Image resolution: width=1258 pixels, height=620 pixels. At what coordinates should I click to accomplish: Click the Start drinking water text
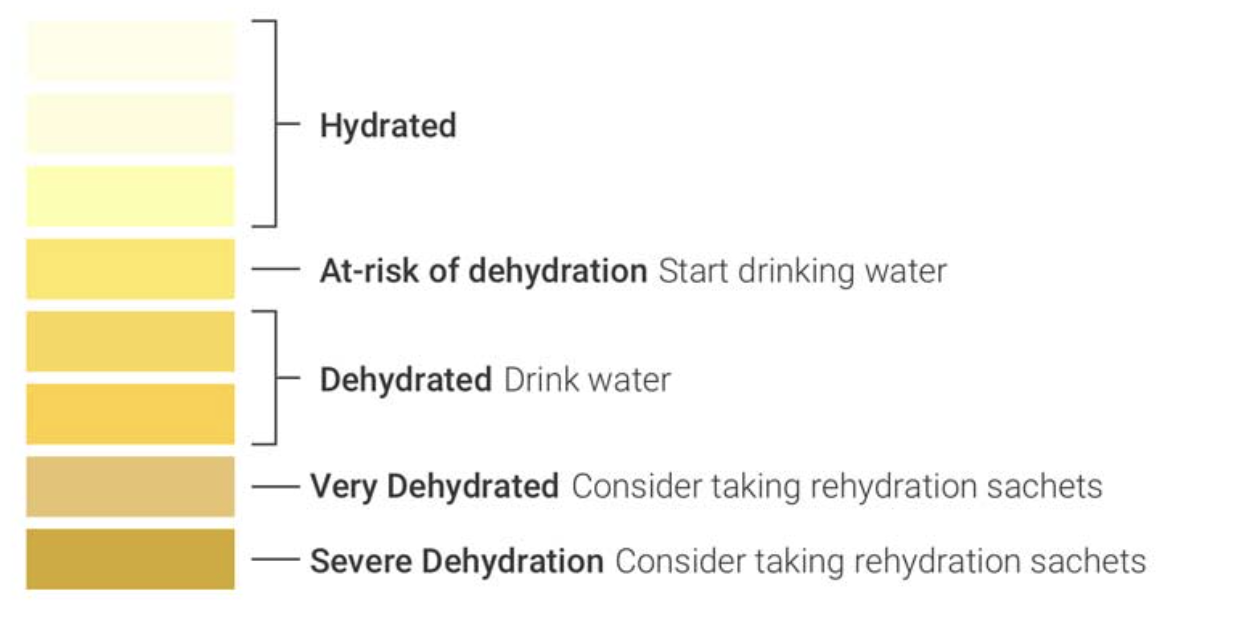point(802,271)
